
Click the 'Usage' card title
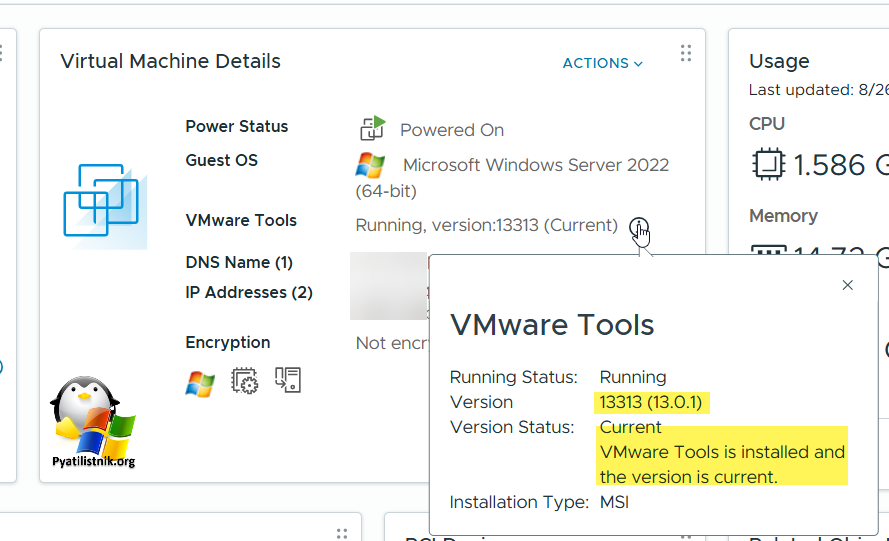[x=779, y=61]
